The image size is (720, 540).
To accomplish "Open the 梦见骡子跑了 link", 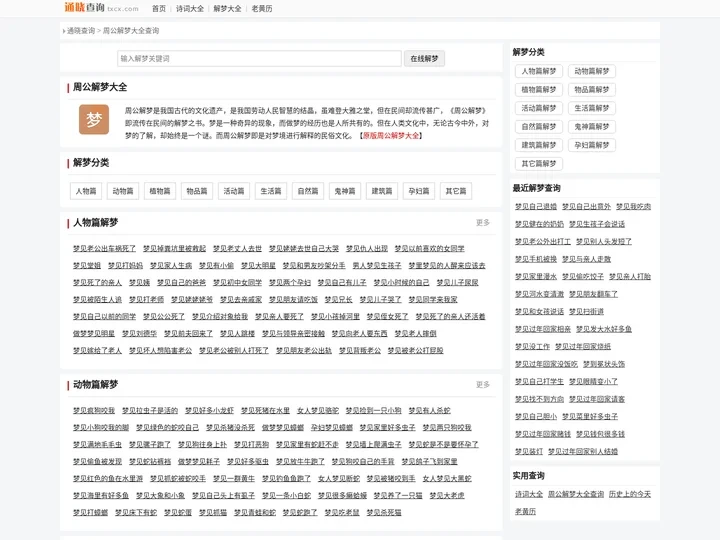I will [150, 444].
